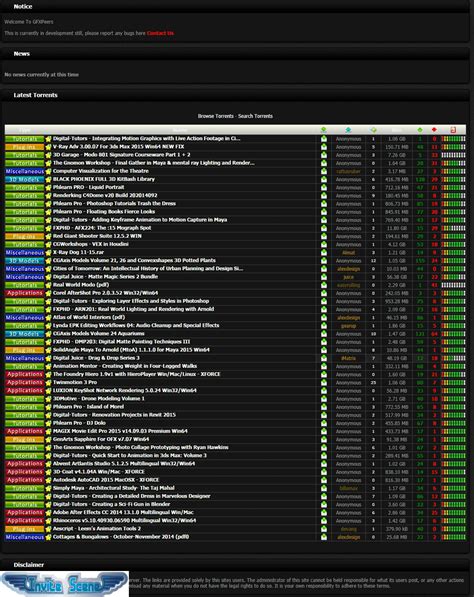Screen dimensions: 474x597
Task: Open alexdesign uploader on Cottages & Bungalows row
Action: click(348, 537)
